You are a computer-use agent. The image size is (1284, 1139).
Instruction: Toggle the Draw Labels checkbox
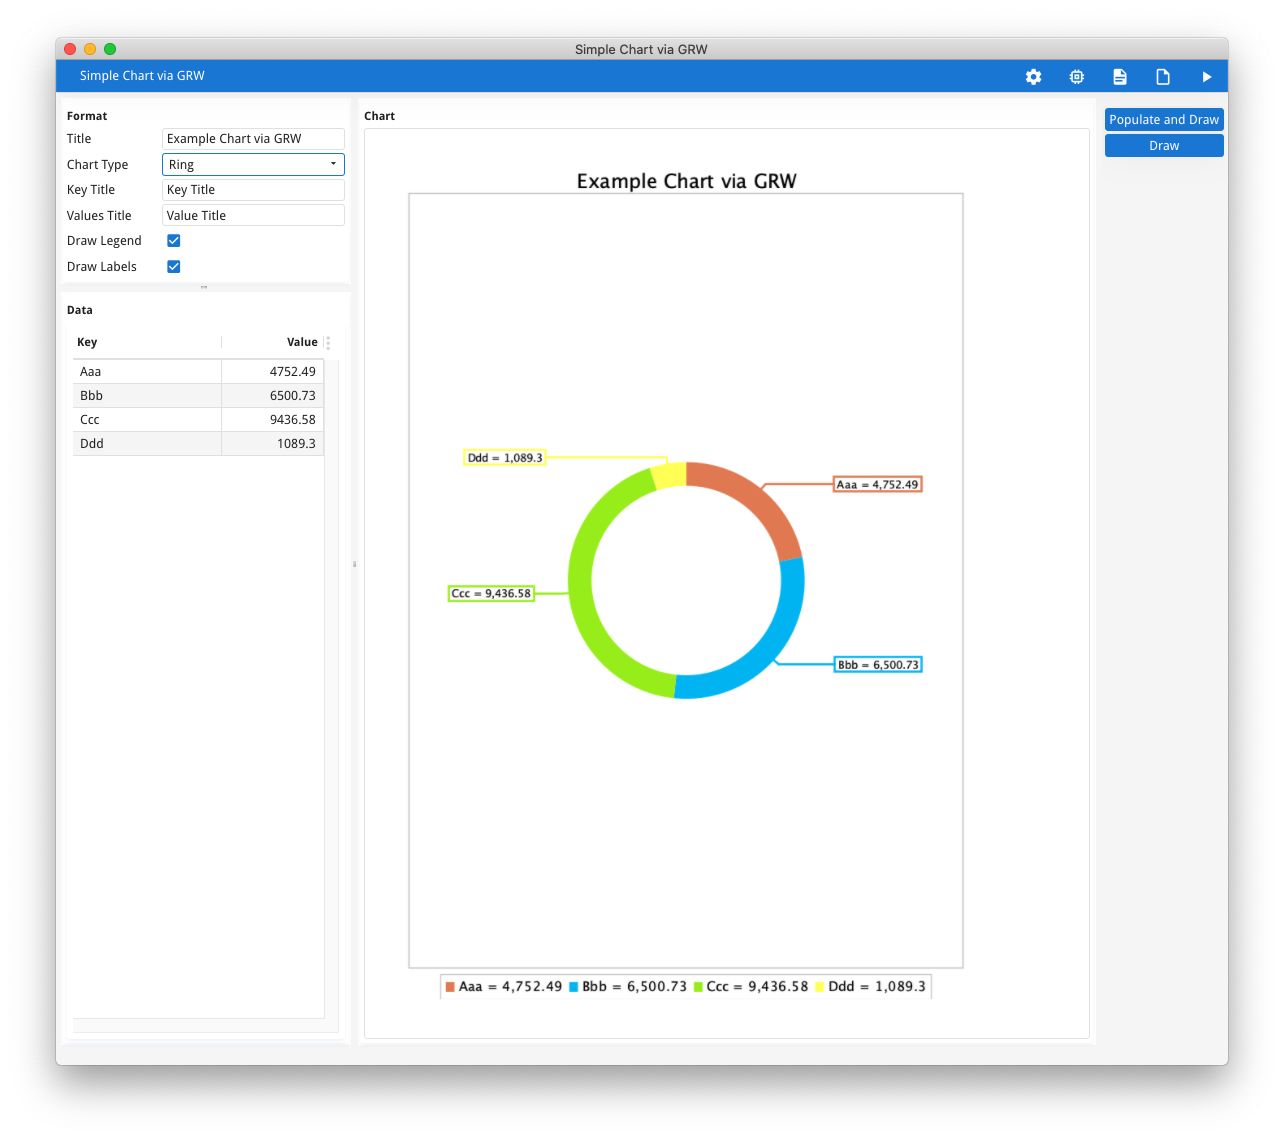point(173,266)
